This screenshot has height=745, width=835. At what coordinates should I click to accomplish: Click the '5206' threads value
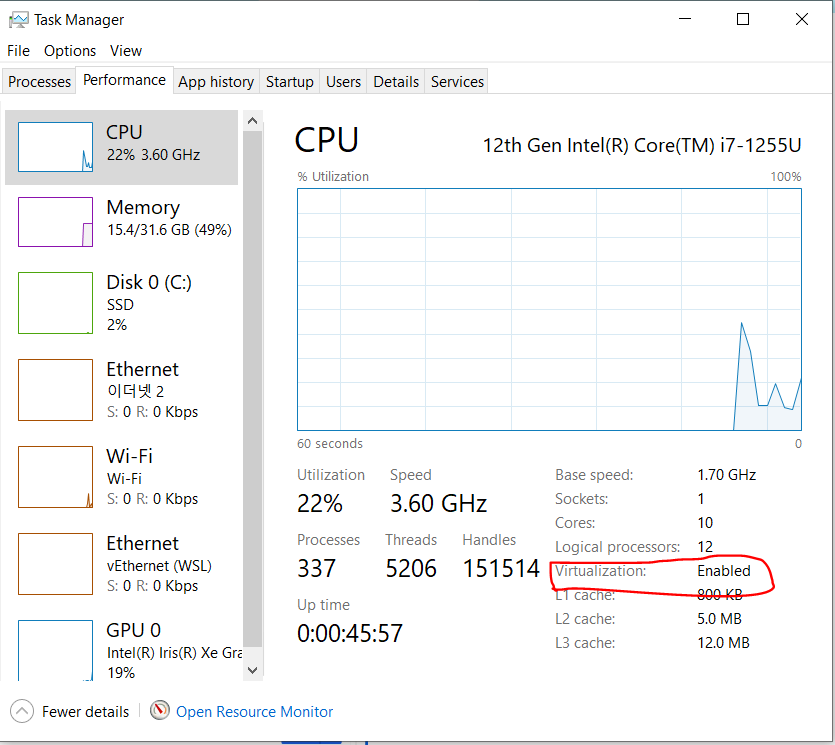point(411,569)
